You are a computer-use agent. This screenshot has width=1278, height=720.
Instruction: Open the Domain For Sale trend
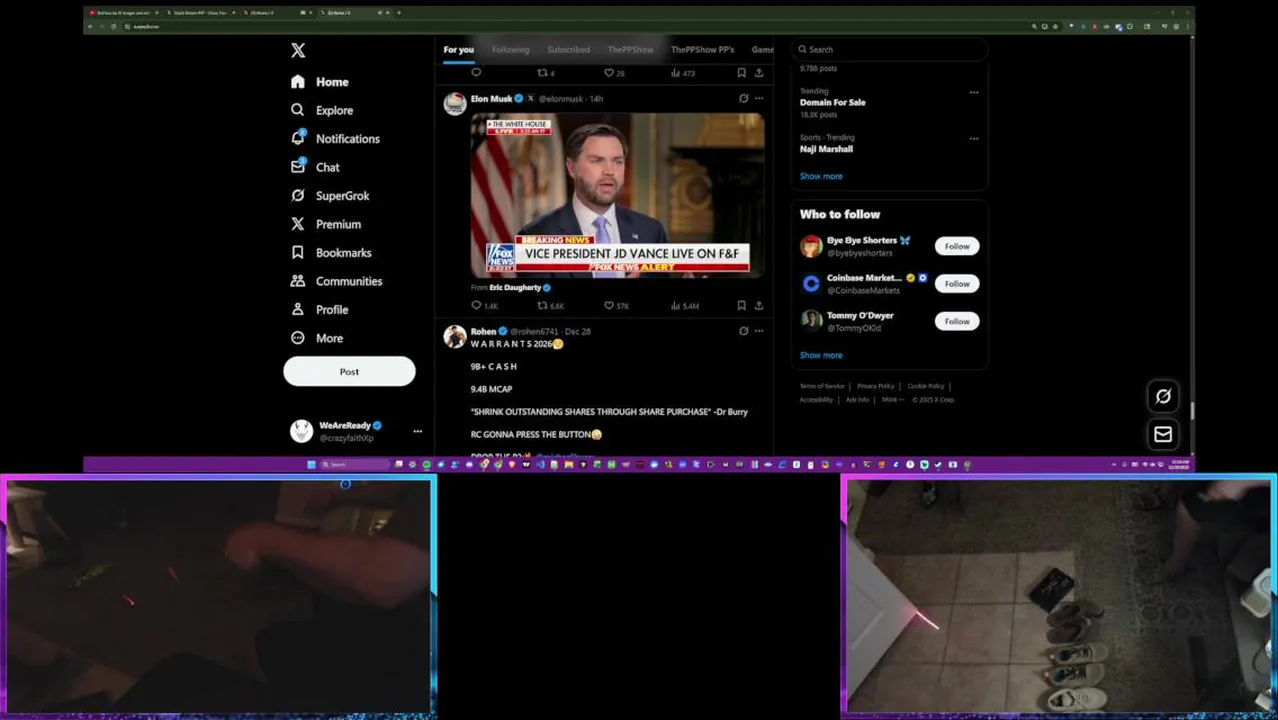pos(833,102)
